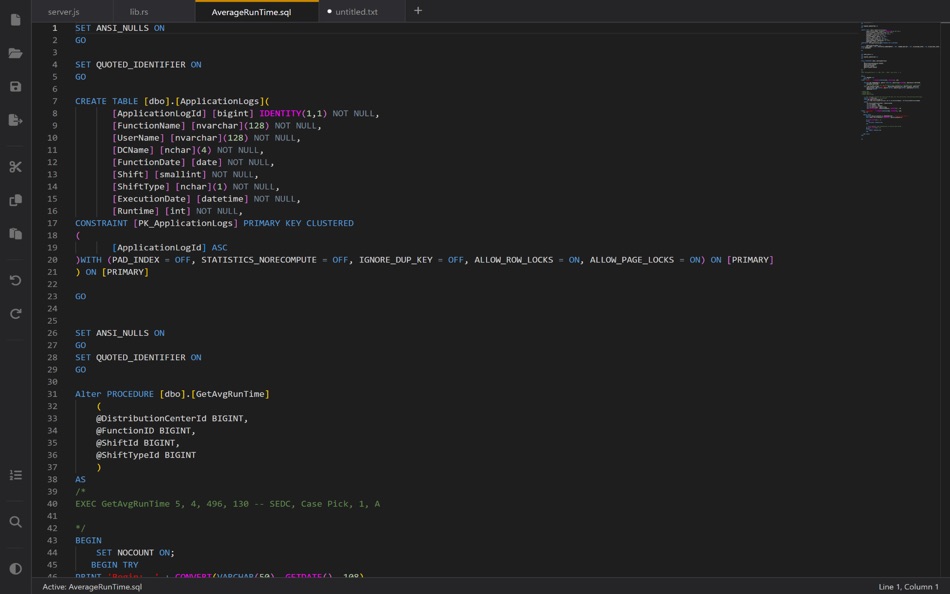Viewport: 950px width, 594px height.
Task: Click 'BEGIN TRY' on line 45
Action: [x=115, y=564]
